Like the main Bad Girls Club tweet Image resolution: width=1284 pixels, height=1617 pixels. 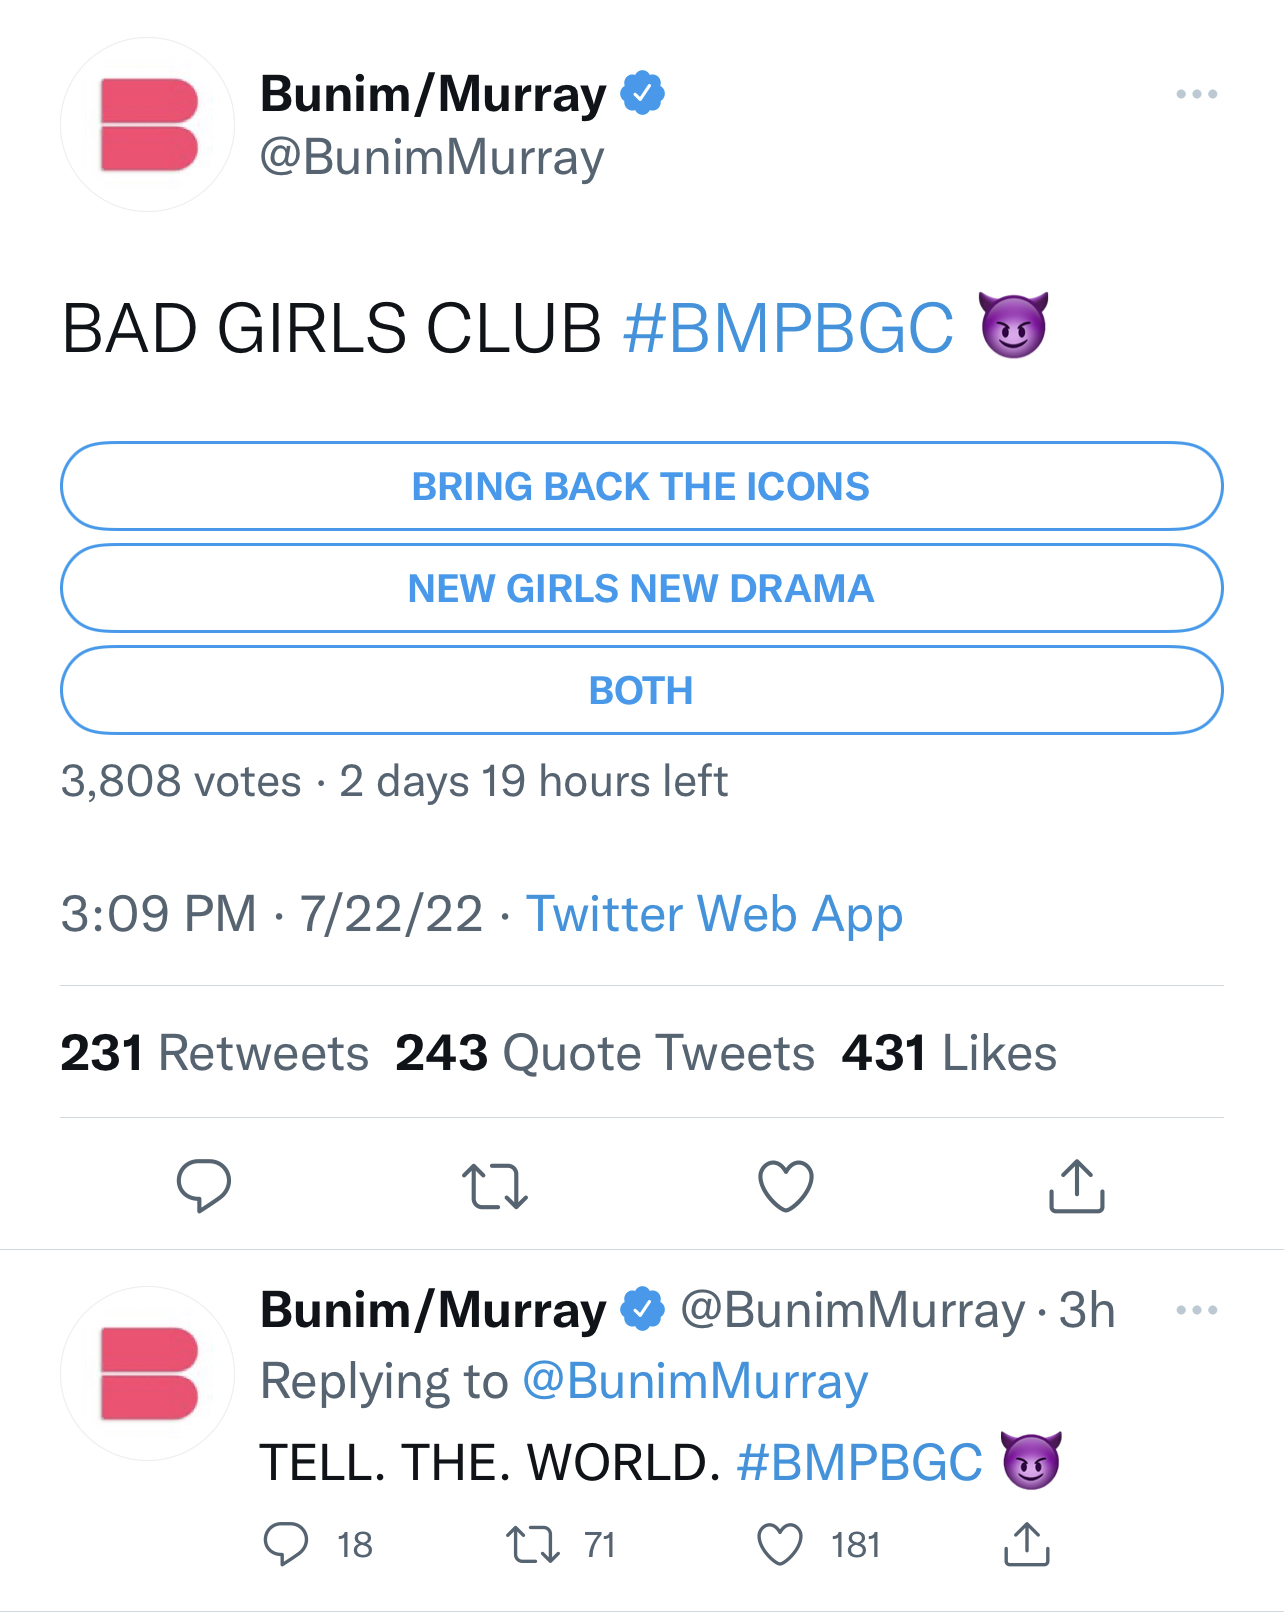point(786,1186)
